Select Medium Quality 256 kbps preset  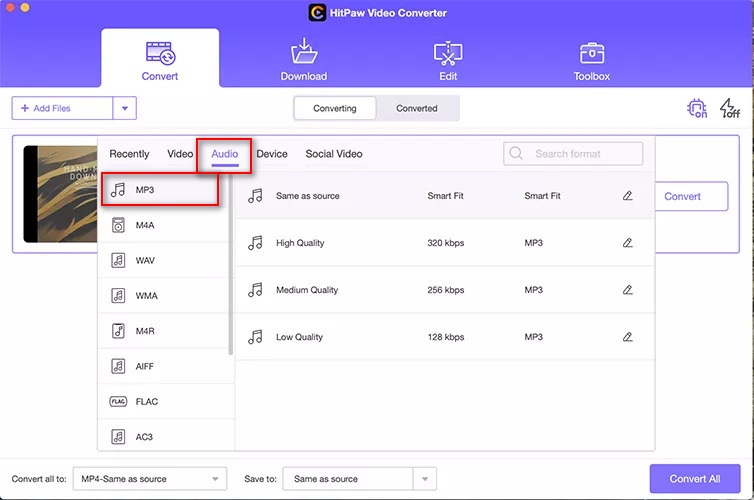445,290
